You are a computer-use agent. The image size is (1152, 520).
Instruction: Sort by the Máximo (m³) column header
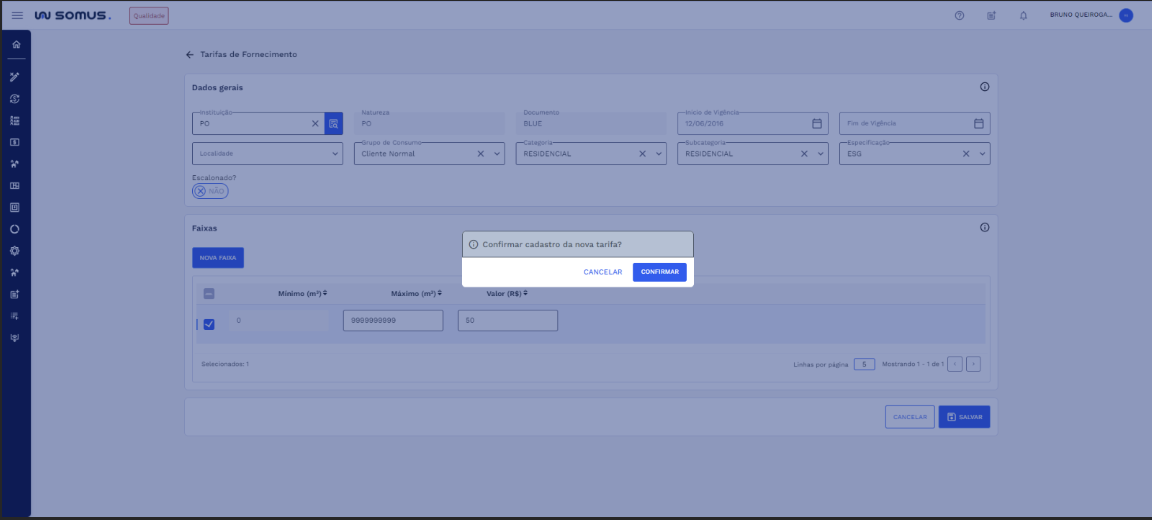point(415,293)
